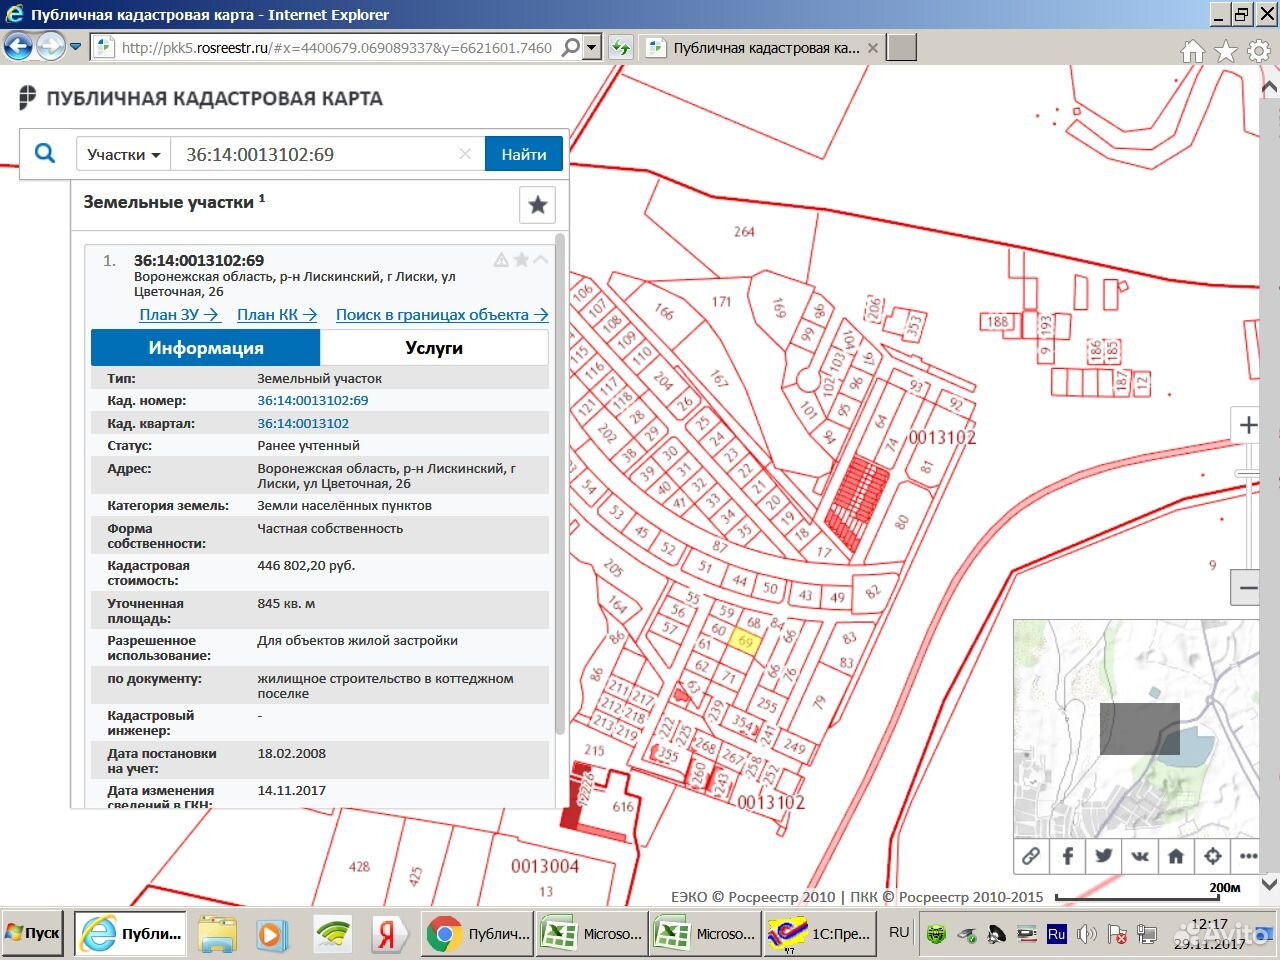
Task: Click the Кадастровая стоимость value 446 802,20 руб.
Action: [x=306, y=565]
